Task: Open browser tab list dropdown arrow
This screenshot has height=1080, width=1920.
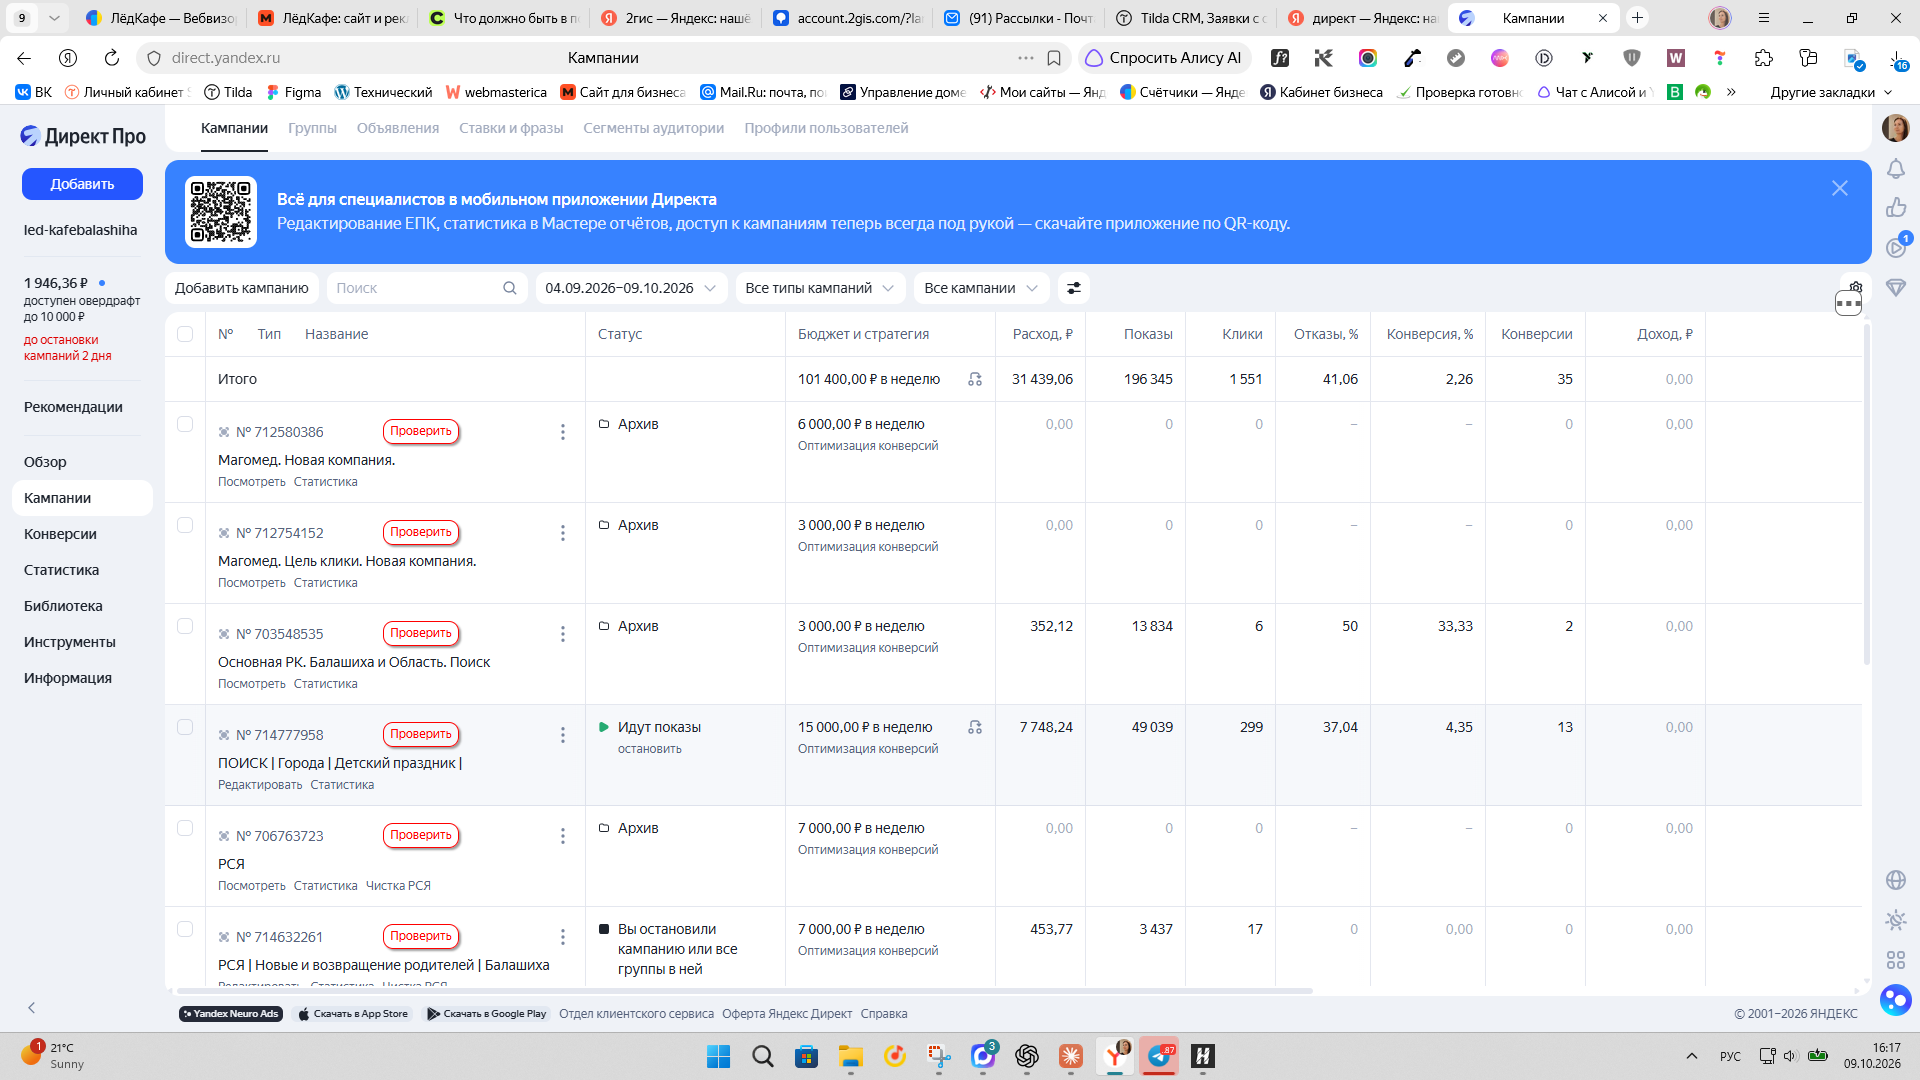Action: tap(54, 18)
